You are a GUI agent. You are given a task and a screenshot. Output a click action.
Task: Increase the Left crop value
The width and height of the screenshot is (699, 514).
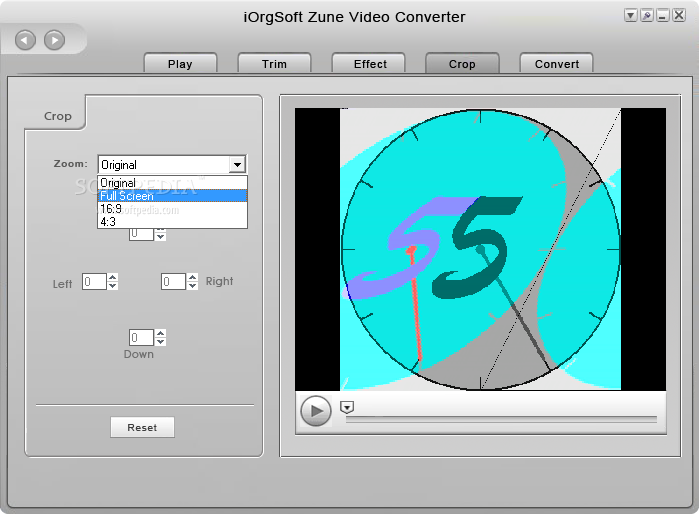[x=113, y=277]
